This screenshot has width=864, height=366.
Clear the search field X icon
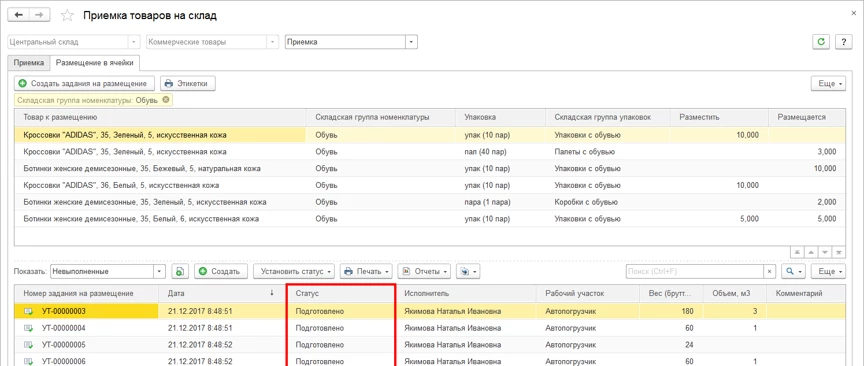pyautogui.click(x=770, y=271)
